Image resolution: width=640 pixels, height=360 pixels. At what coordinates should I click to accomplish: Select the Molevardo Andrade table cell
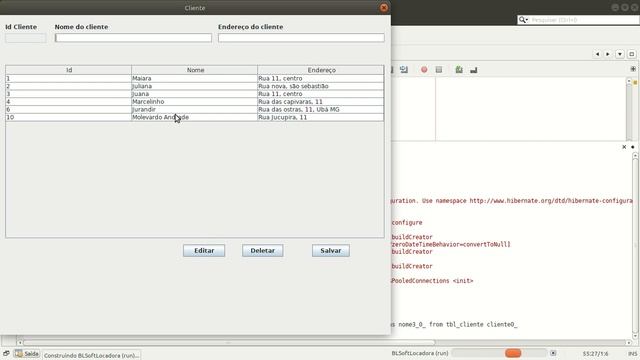(195, 117)
